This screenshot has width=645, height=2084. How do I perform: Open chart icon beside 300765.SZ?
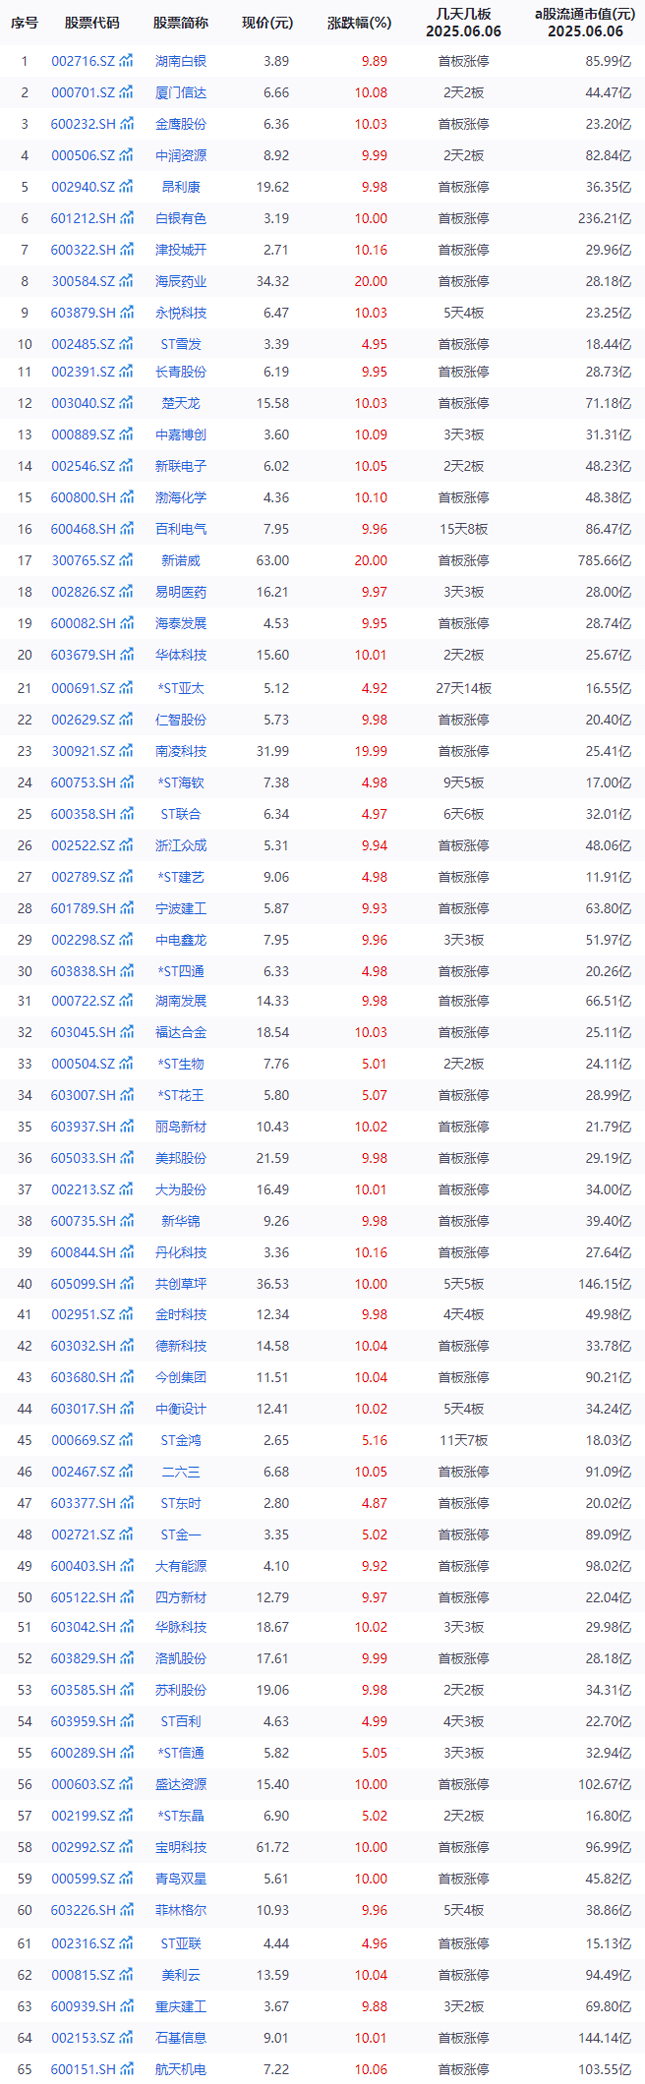coord(126,560)
